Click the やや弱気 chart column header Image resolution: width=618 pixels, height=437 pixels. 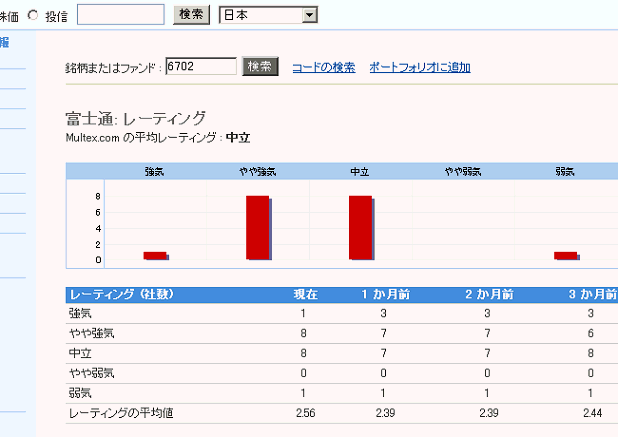[463, 171]
